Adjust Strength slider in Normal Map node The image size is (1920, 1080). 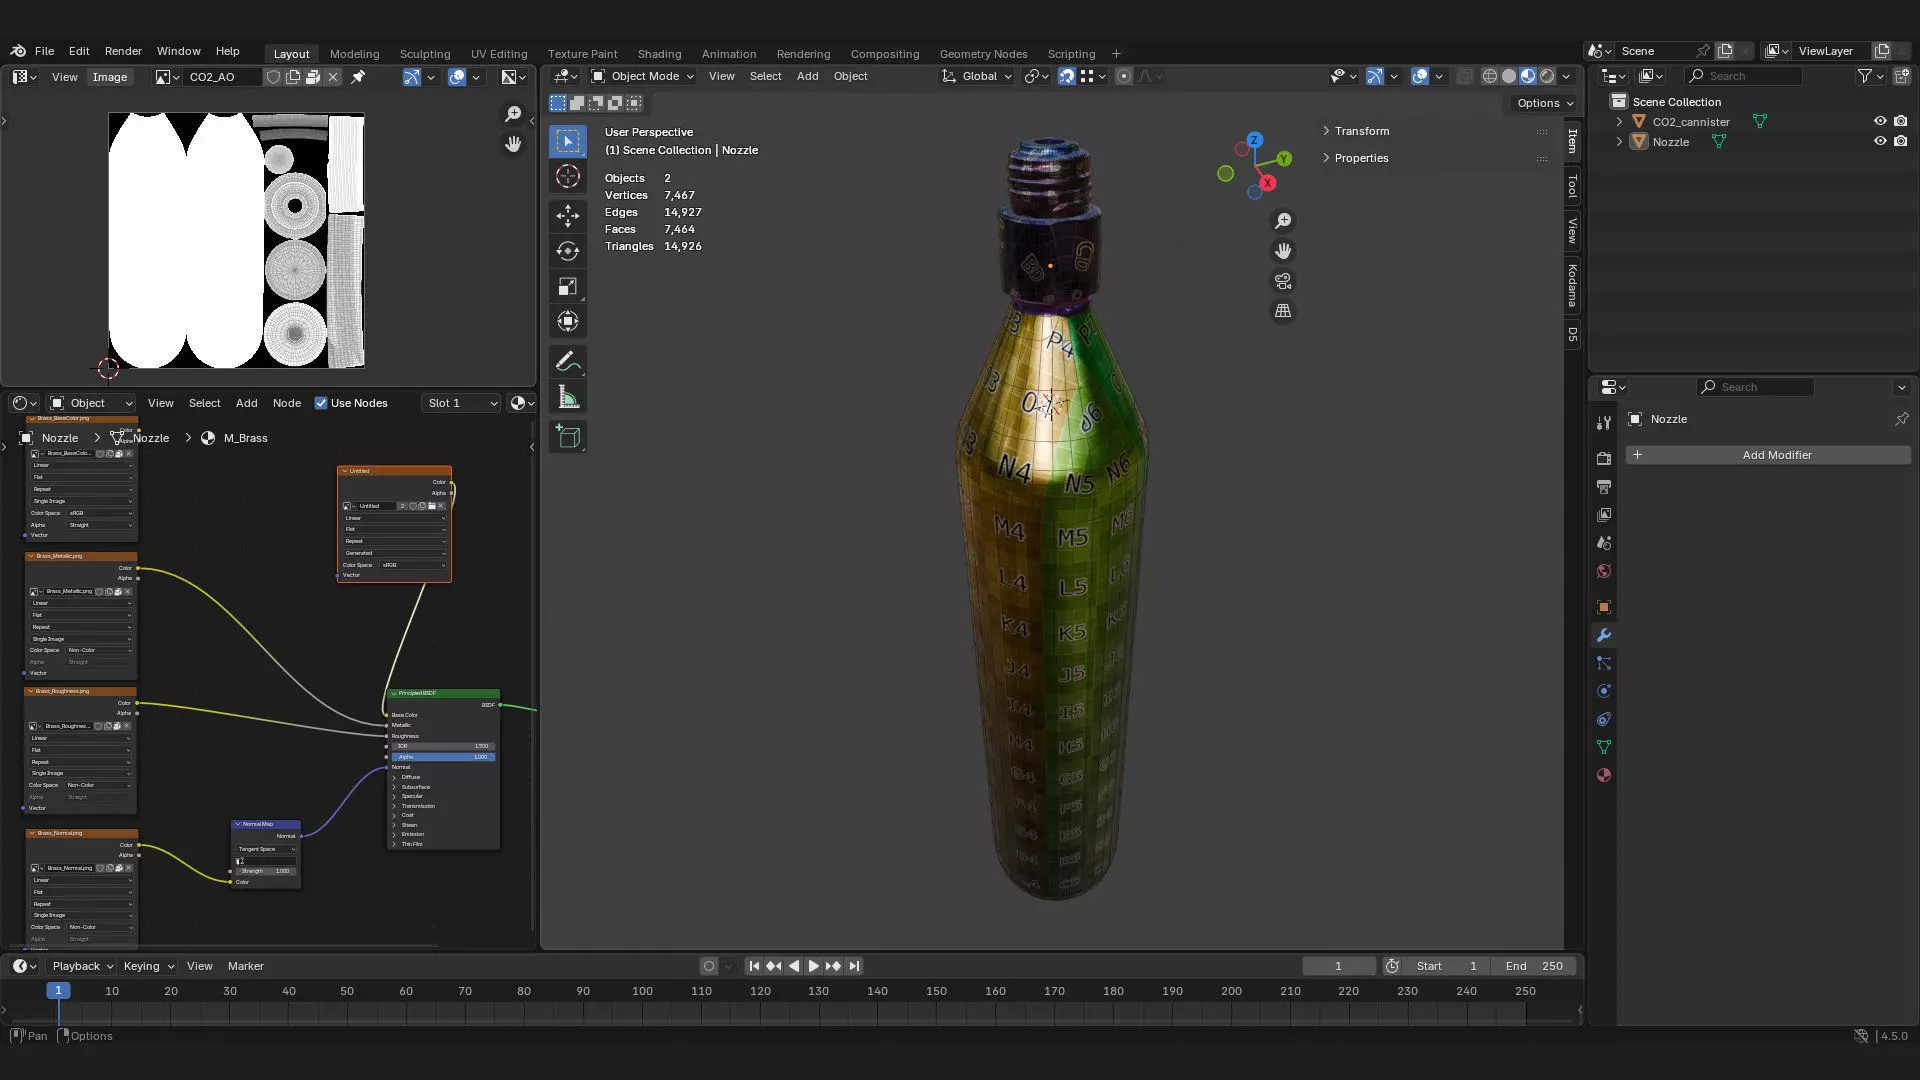pyautogui.click(x=266, y=871)
